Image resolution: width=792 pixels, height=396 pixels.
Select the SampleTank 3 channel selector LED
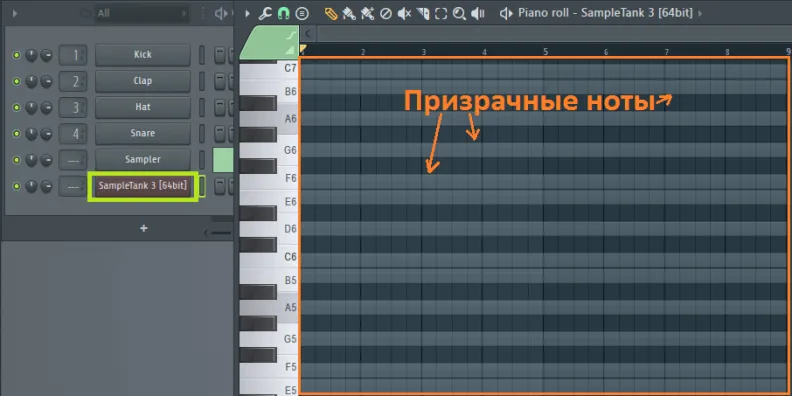pos(202,186)
